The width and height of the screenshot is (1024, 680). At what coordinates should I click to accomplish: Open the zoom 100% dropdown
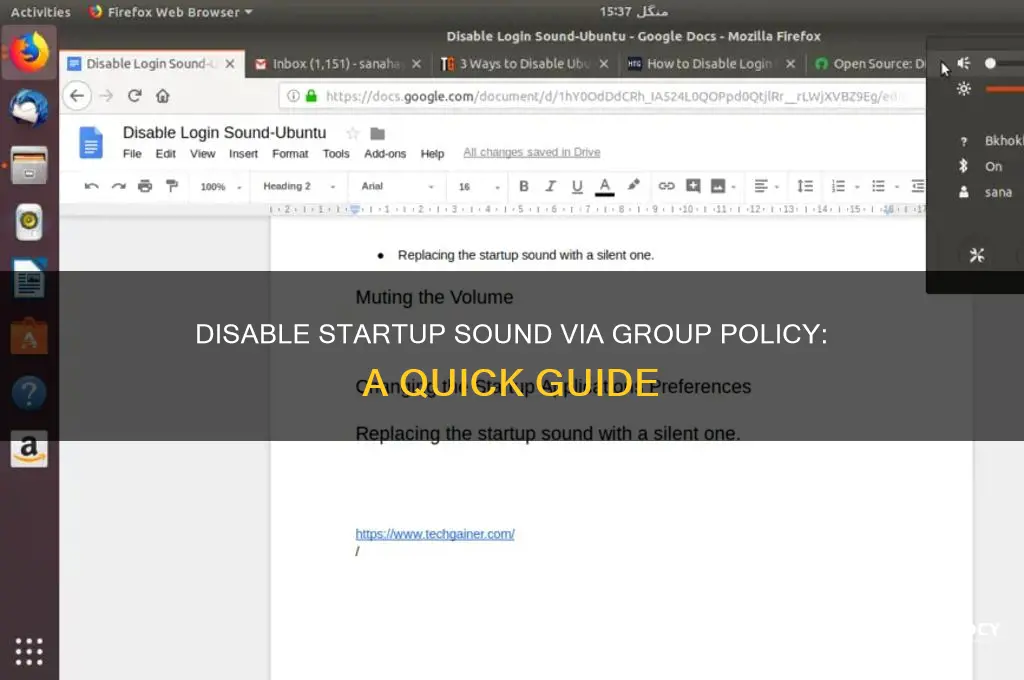tap(221, 187)
